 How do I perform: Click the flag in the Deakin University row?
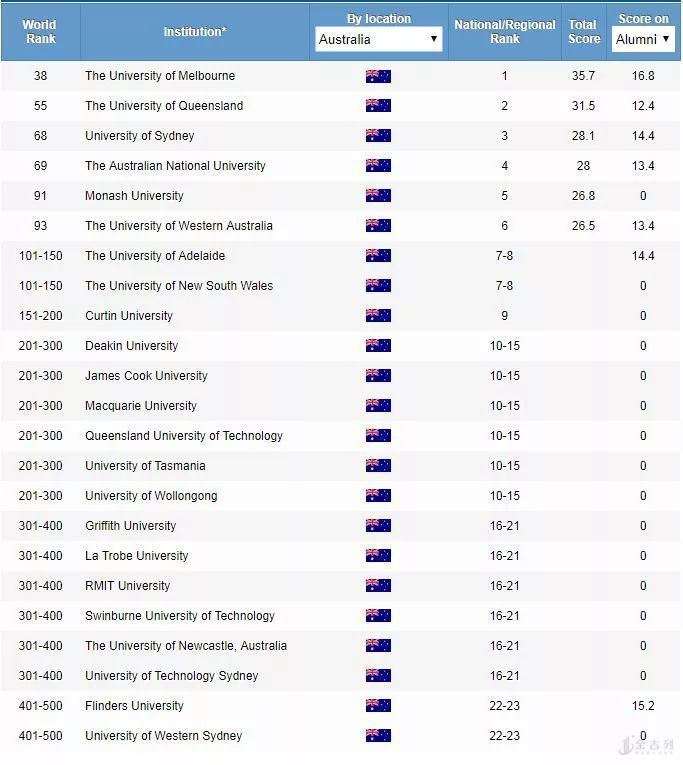(x=378, y=346)
